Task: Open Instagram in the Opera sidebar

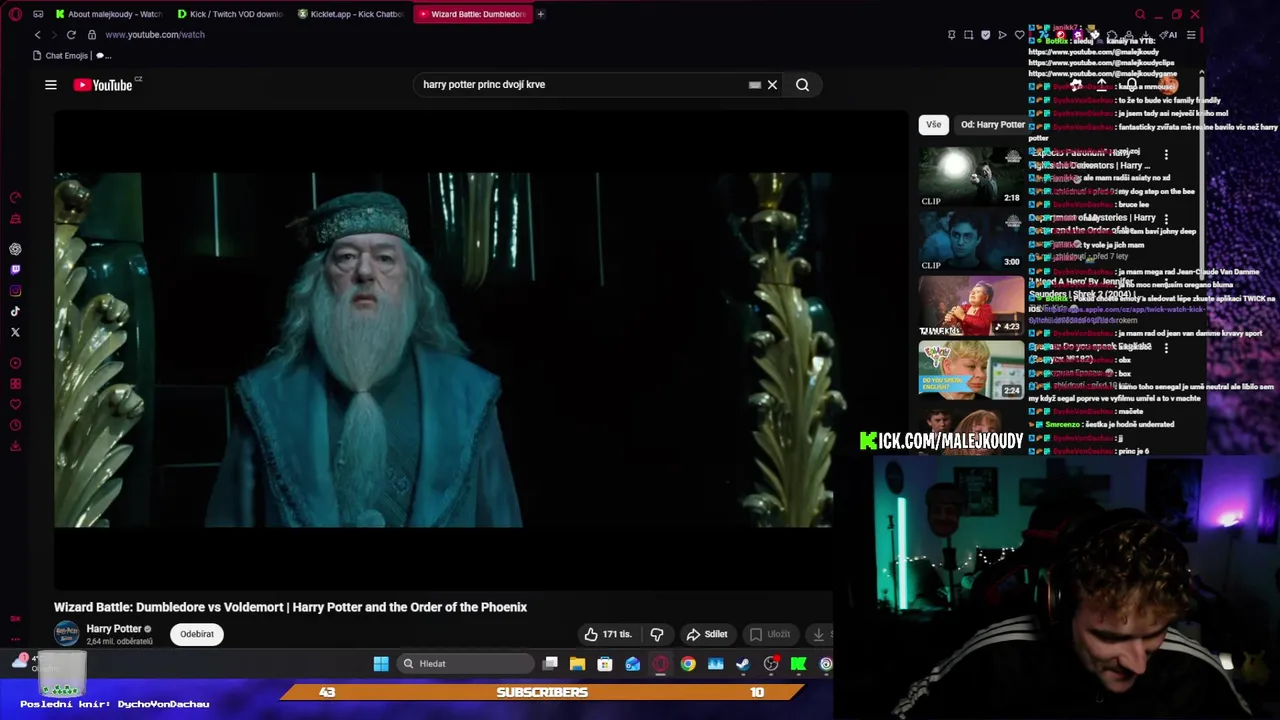Action: 15,291
